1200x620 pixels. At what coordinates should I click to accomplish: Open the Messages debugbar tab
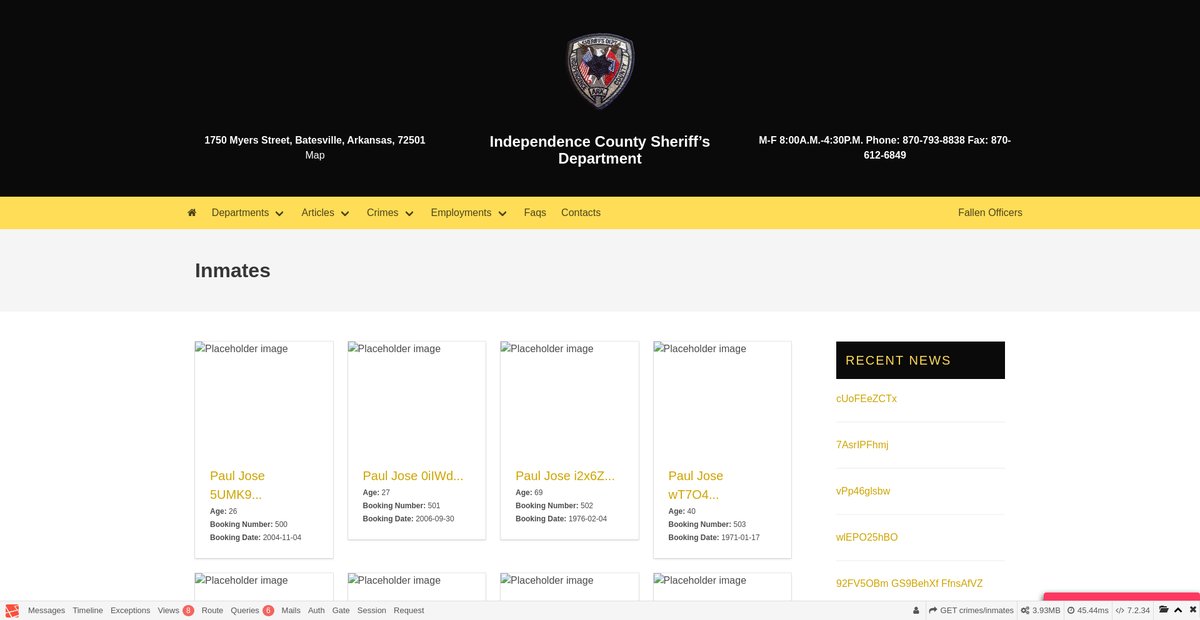pos(46,610)
